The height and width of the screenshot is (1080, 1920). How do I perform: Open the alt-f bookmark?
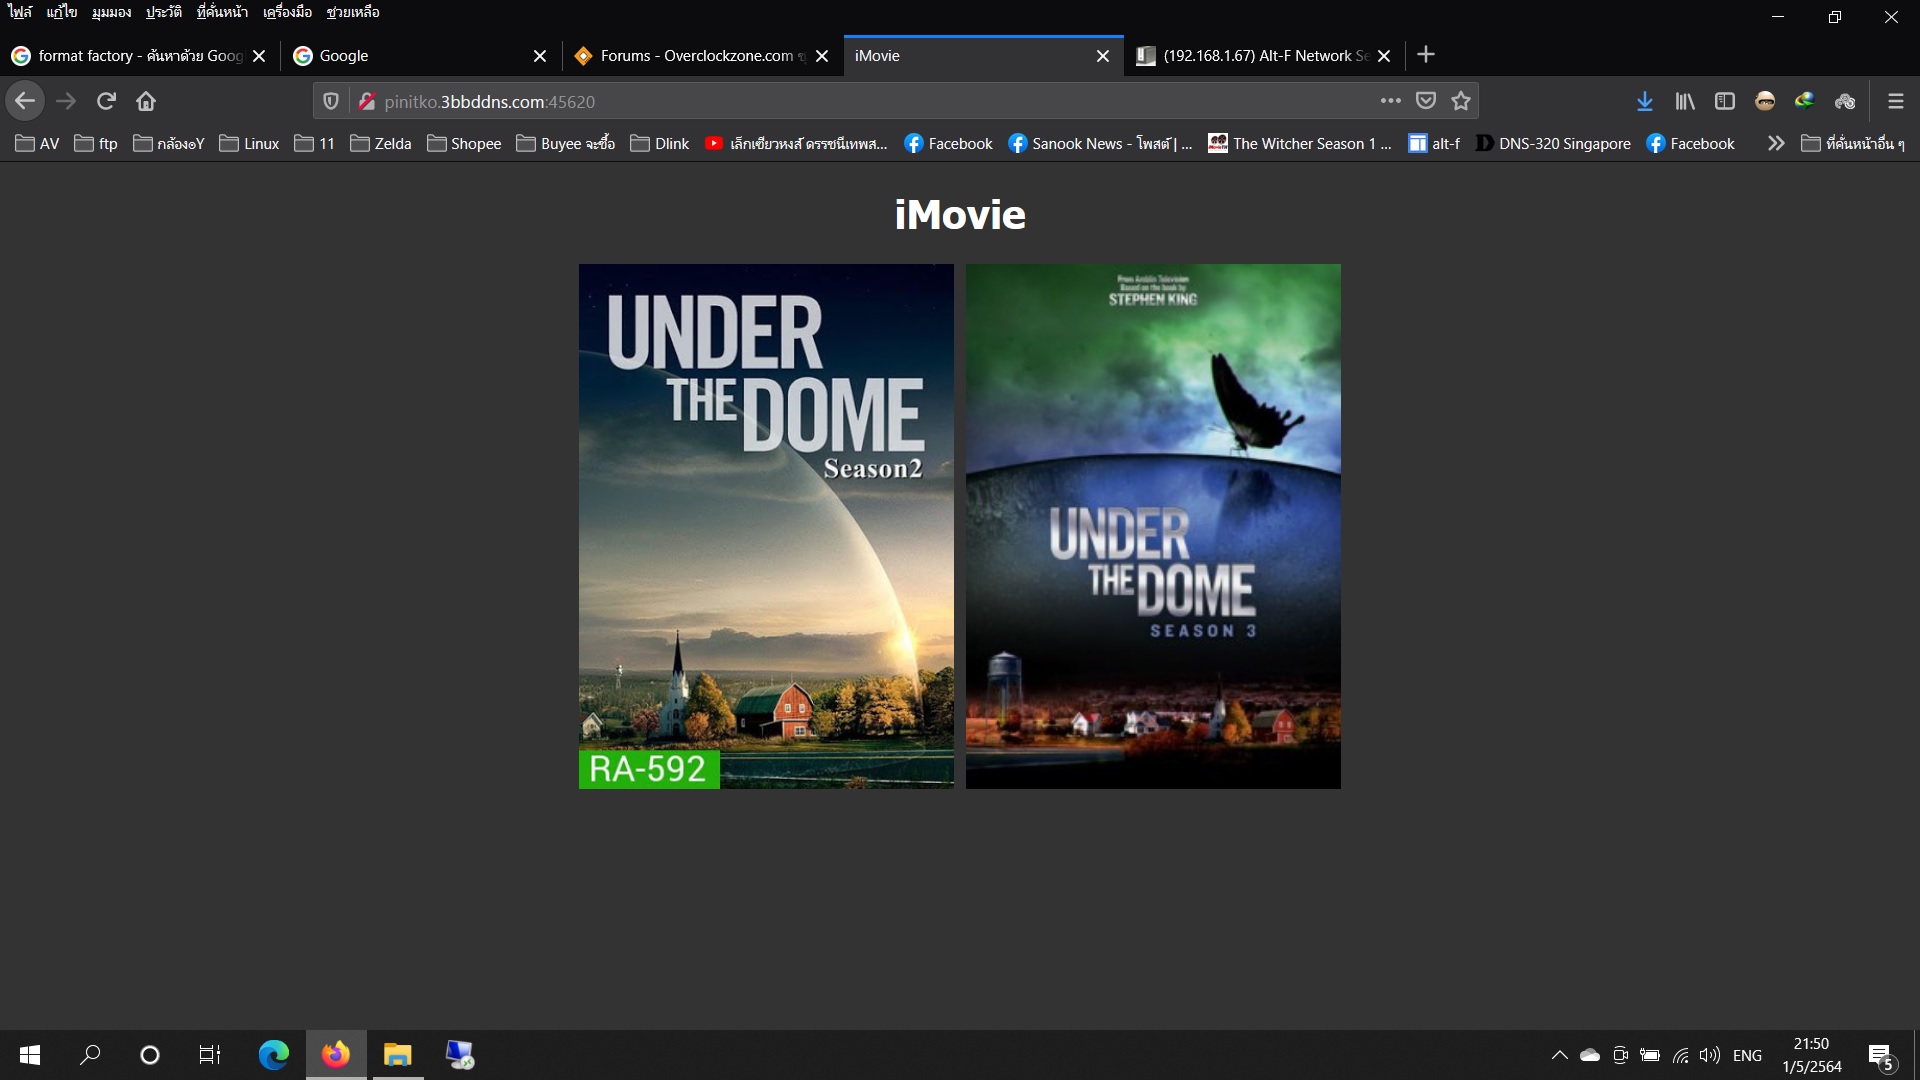tap(1434, 143)
